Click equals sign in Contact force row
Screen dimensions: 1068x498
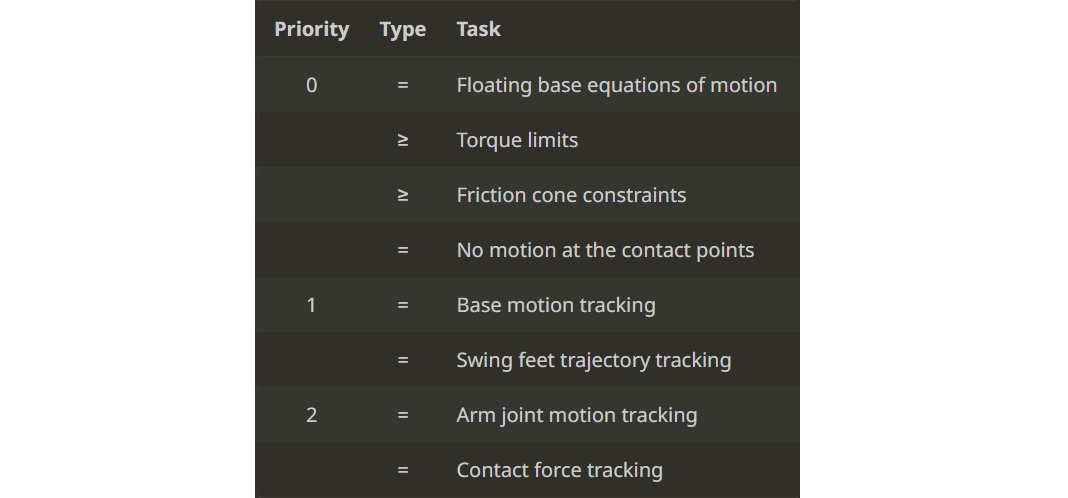click(403, 470)
